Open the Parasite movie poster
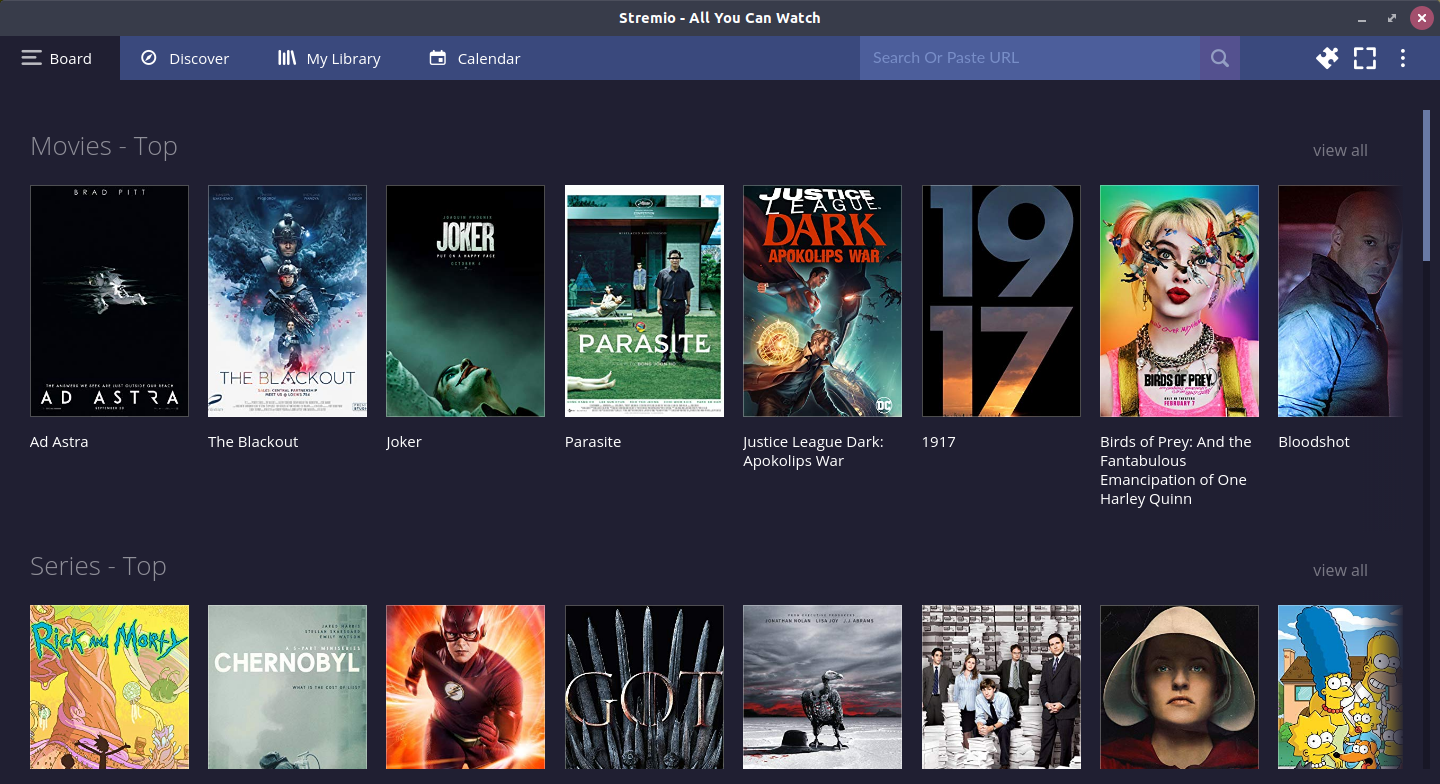 644,301
